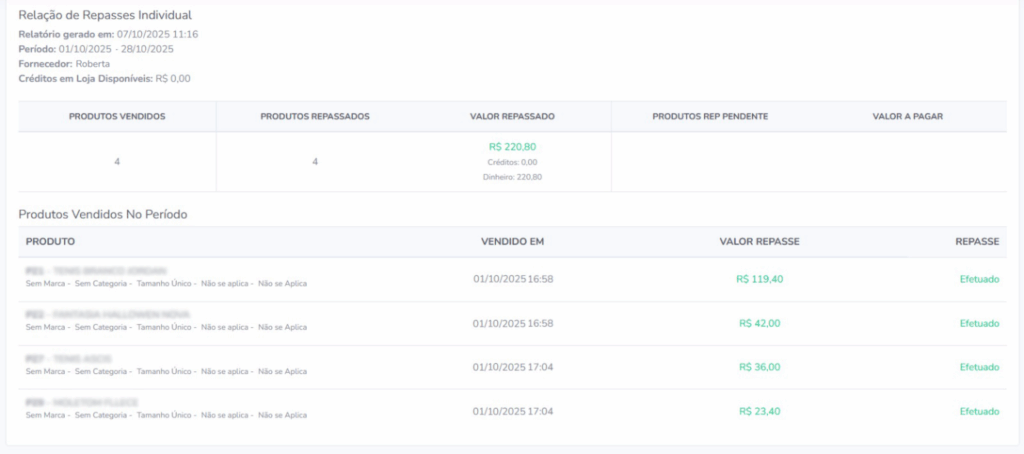Click the Produtos Vendidos No Período heading
1024x454 pixels.
coord(103,214)
